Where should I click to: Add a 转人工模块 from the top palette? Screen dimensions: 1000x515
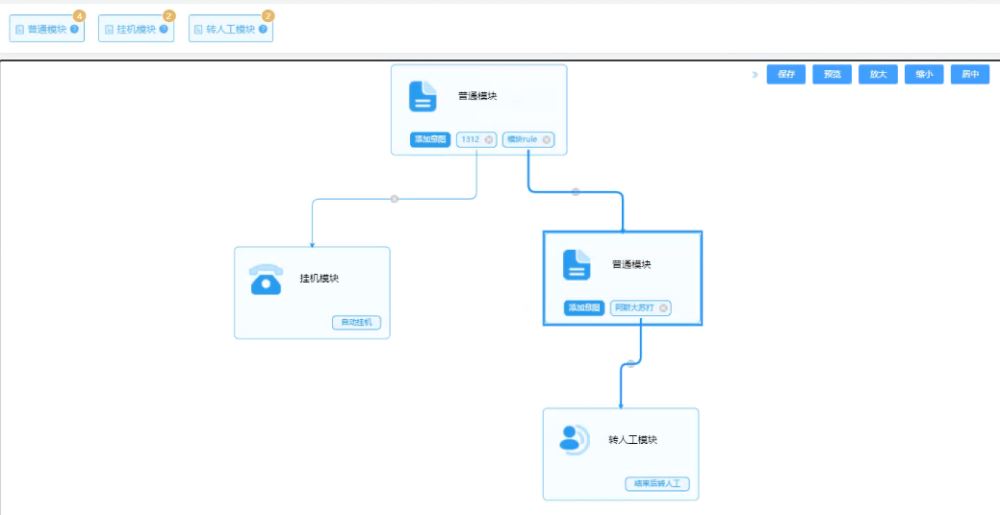229,29
